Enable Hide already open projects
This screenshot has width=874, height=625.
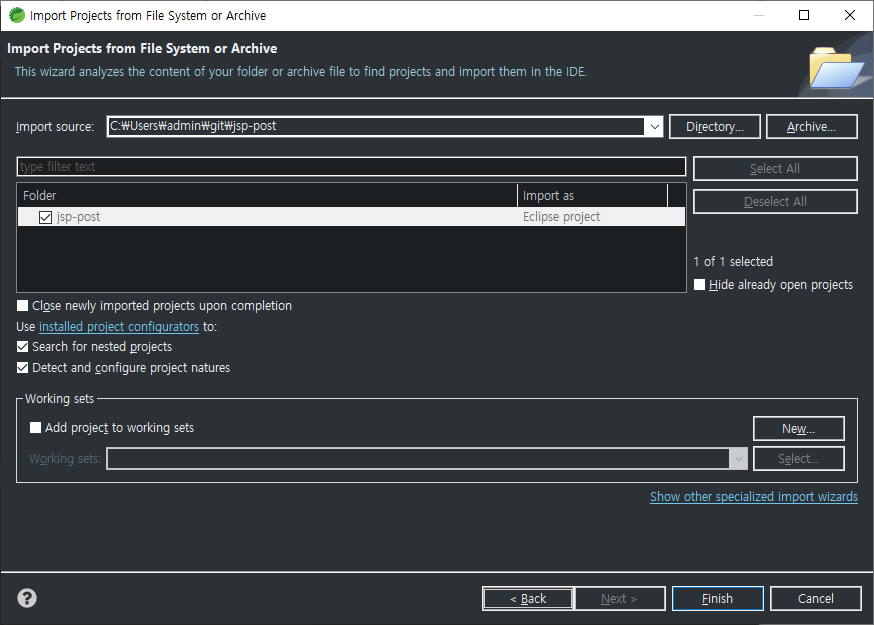pyautogui.click(x=700, y=284)
